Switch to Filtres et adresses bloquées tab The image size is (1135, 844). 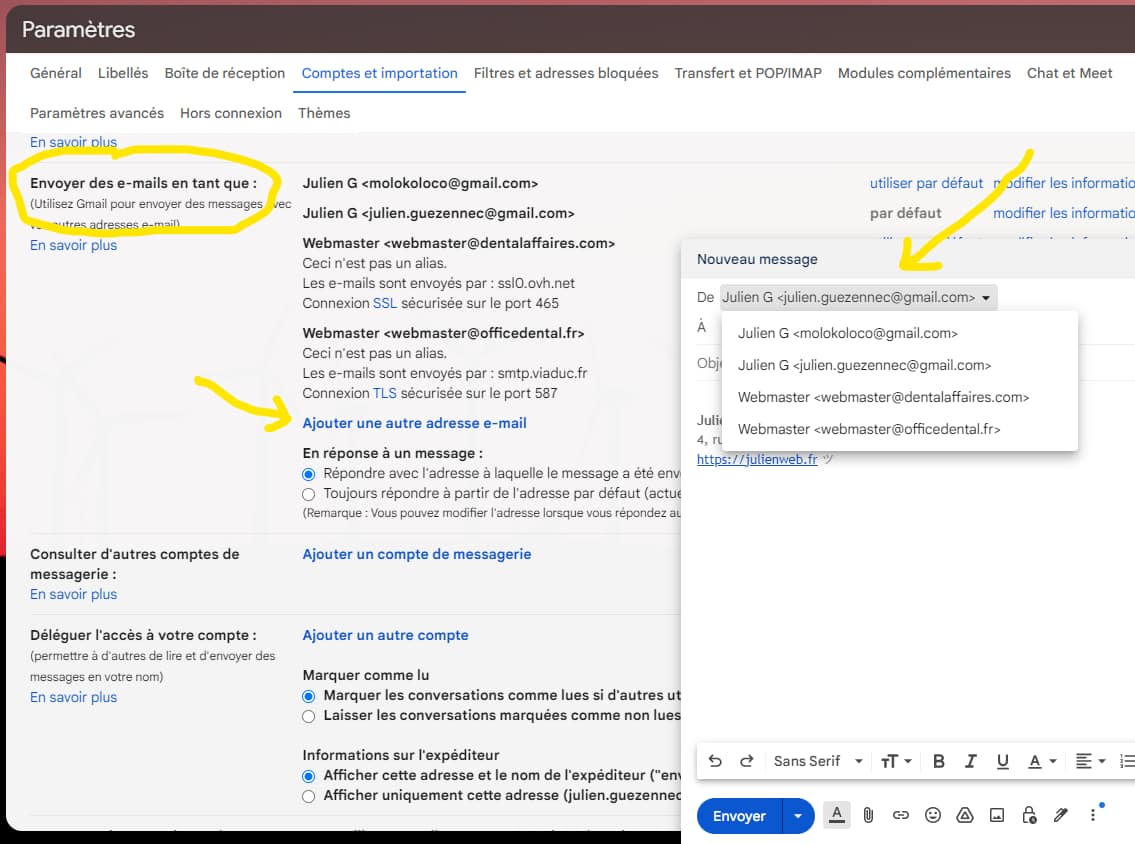(x=566, y=73)
